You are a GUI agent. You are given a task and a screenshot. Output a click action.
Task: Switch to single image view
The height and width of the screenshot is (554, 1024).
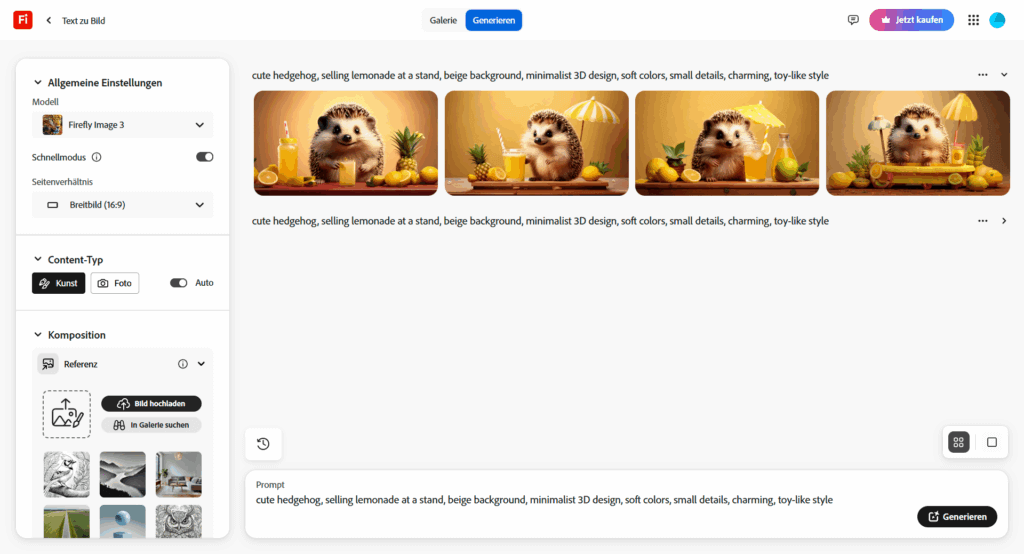(x=991, y=442)
